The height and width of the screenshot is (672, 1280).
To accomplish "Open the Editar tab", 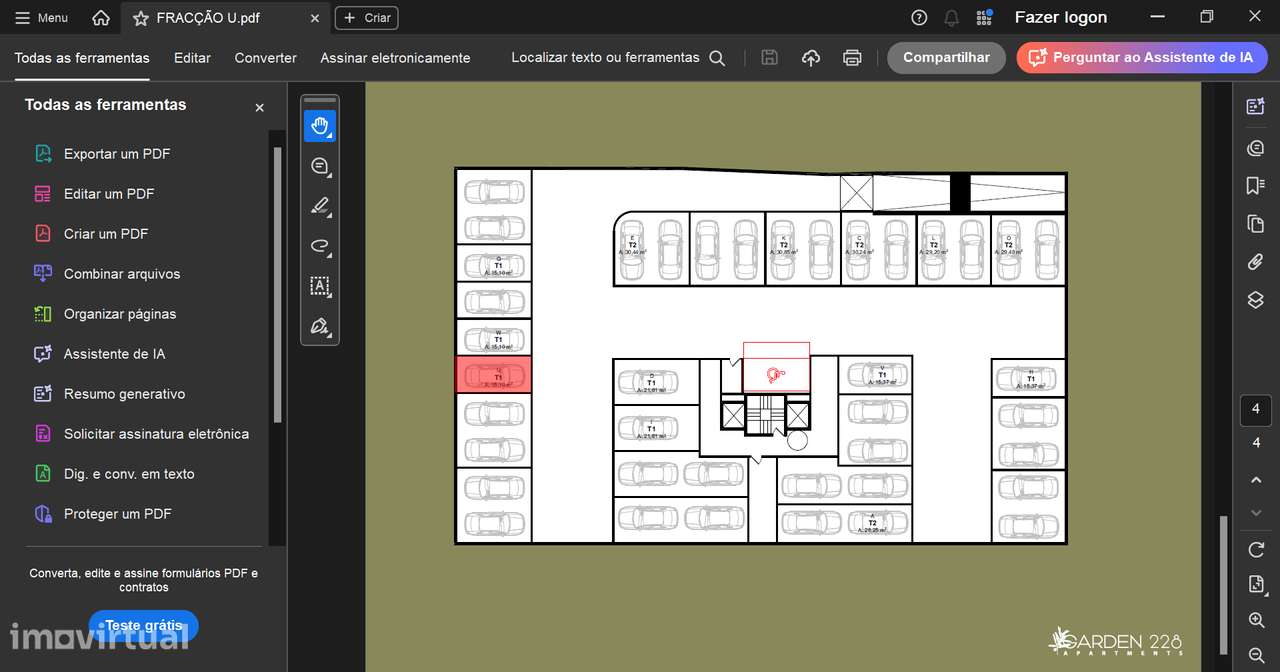I will pyautogui.click(x=192, y=58).
